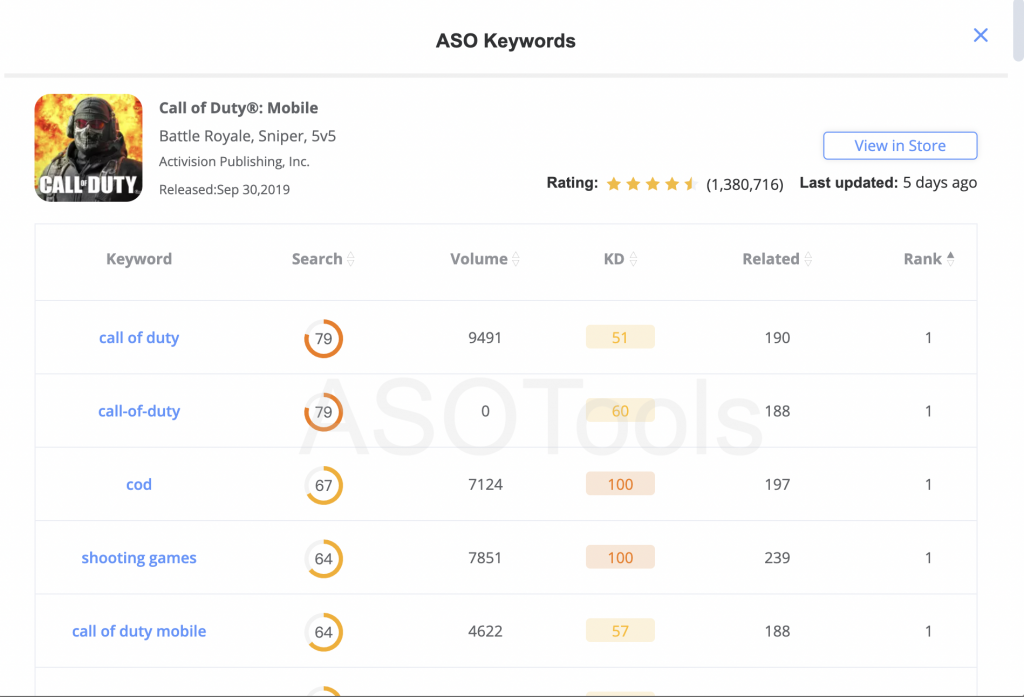Sort table by Related column
This screenshot has width=1024, height=697.
[x=777, y=259]
